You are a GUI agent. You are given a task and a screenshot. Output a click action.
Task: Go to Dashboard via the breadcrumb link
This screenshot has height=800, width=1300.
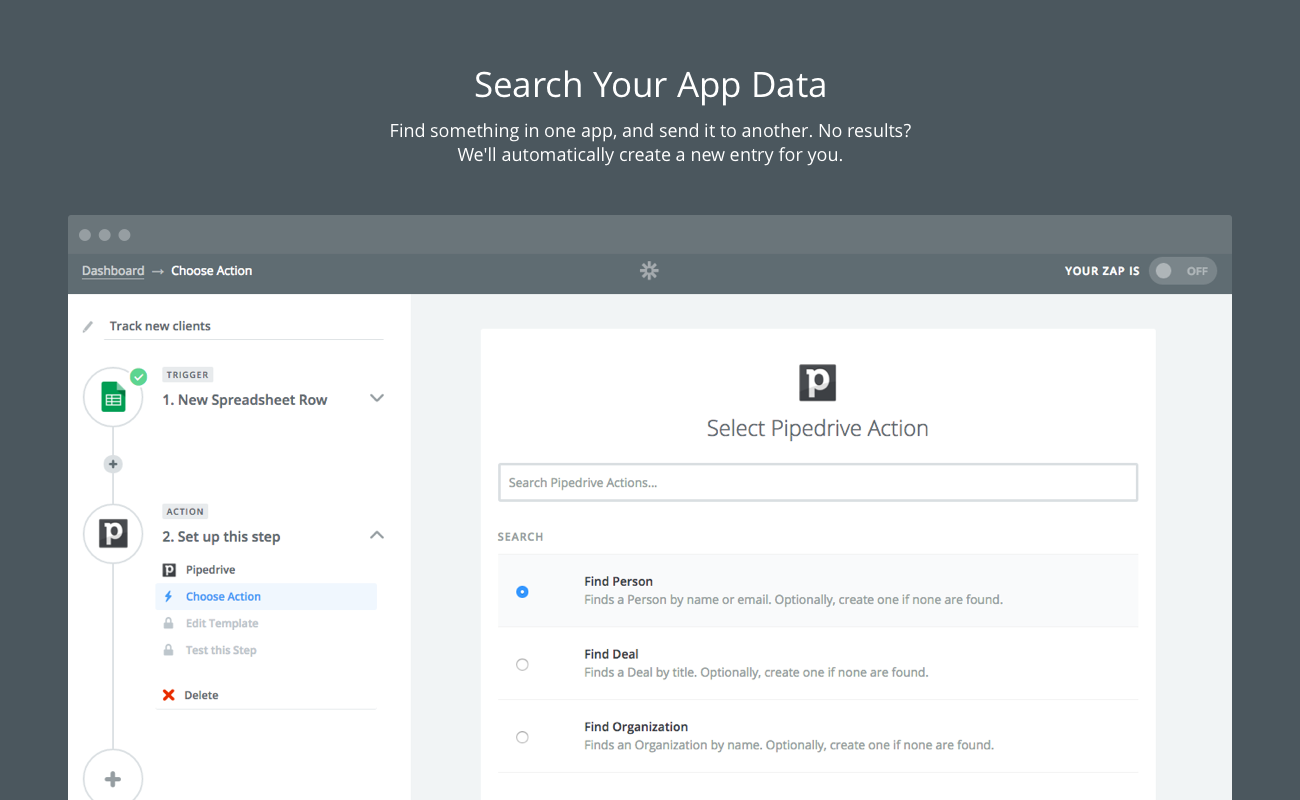113,271
